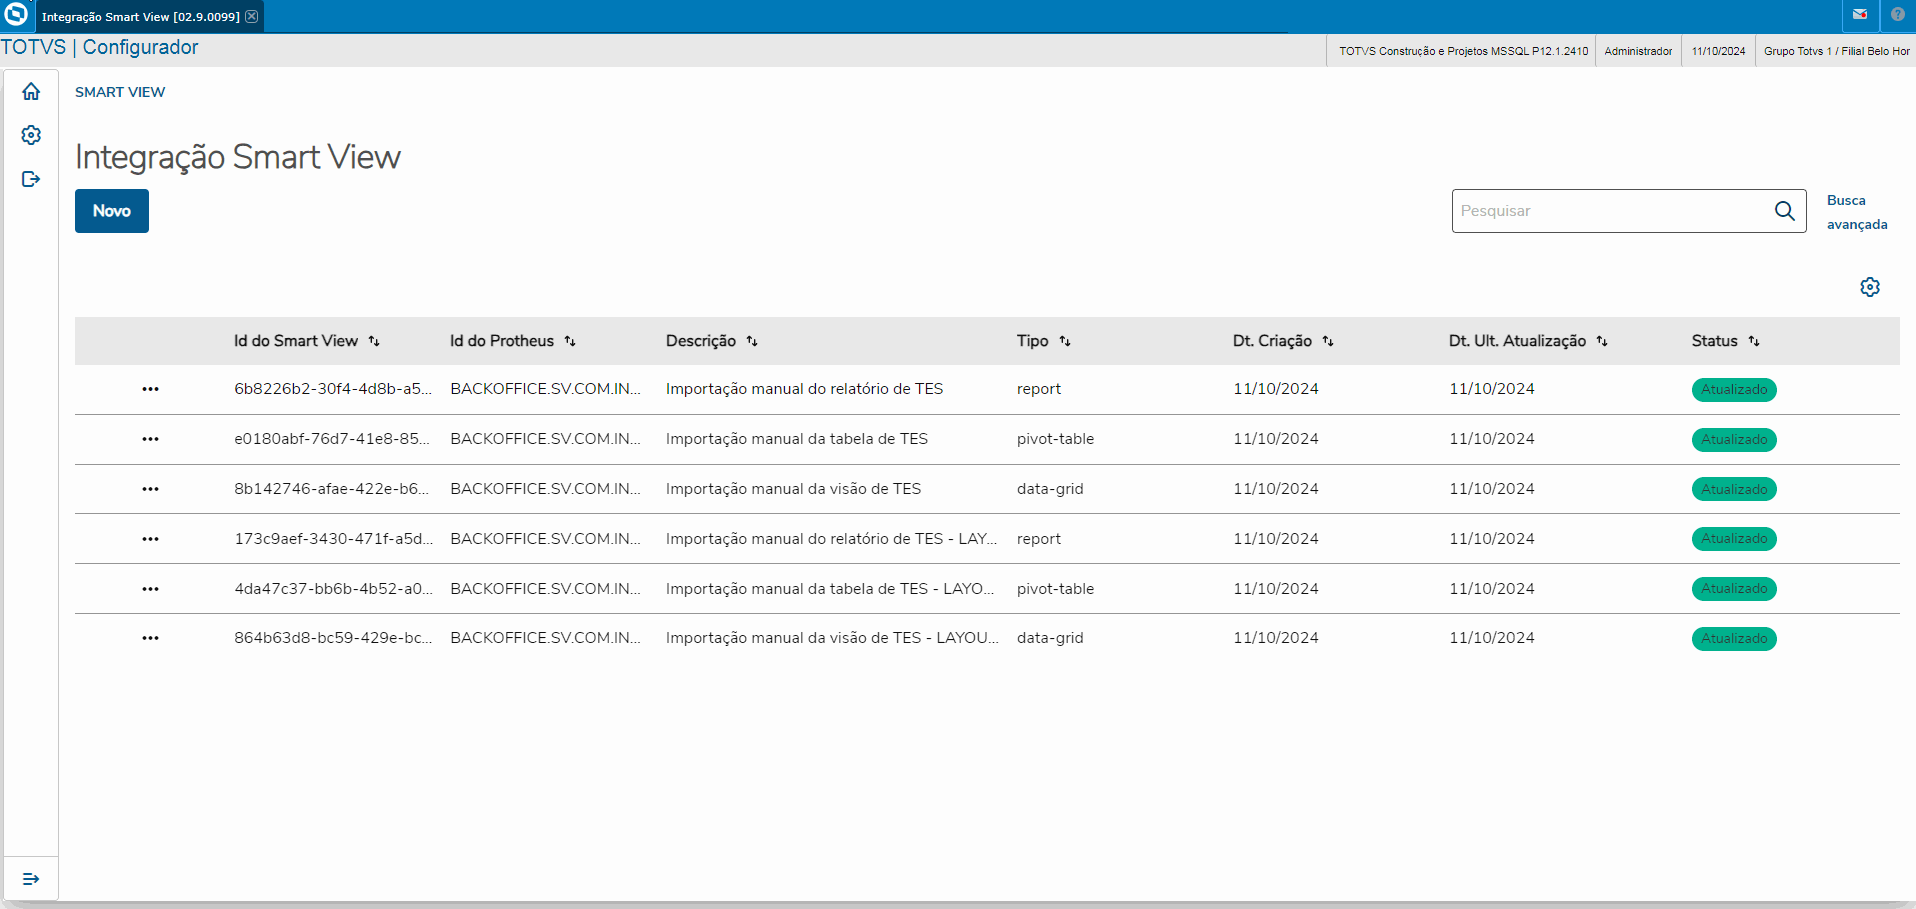Click 'Importação manual da visão de TES' description
Image resolution: width=1916 pixels, height=909 pixels.
tap(793, 489)
